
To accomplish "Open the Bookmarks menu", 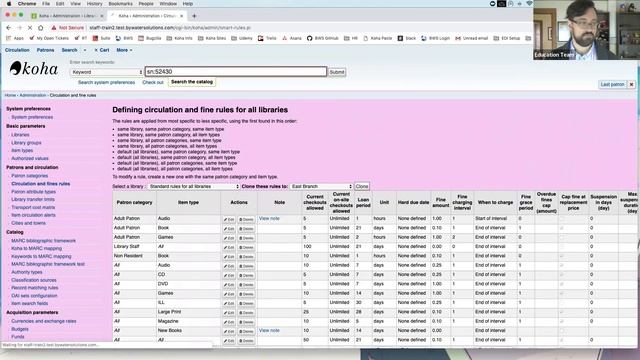I will pyautogui.click(x=120, y=4).
